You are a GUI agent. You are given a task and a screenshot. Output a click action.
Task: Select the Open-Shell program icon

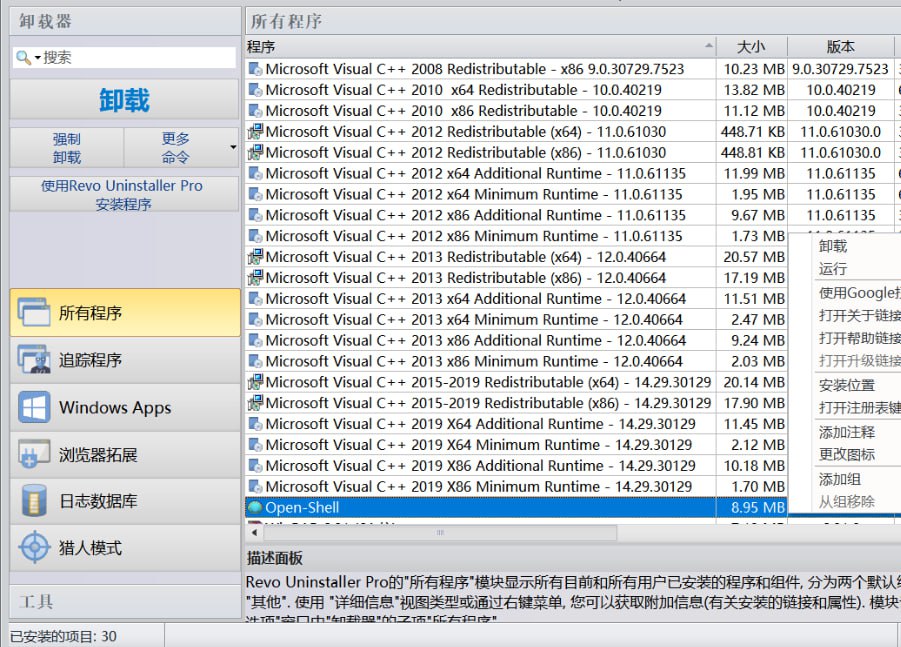[255, 507]
